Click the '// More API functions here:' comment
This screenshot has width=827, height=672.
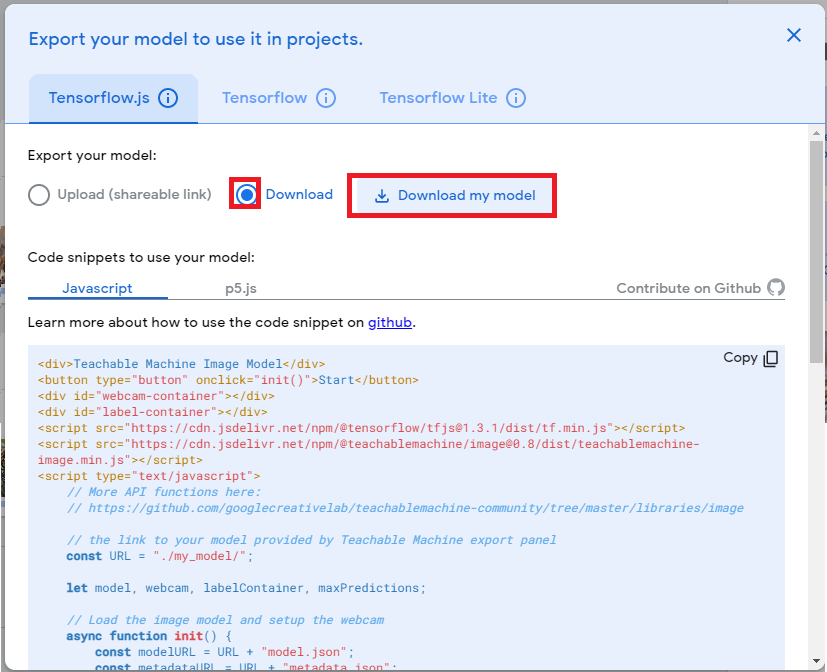164,492
